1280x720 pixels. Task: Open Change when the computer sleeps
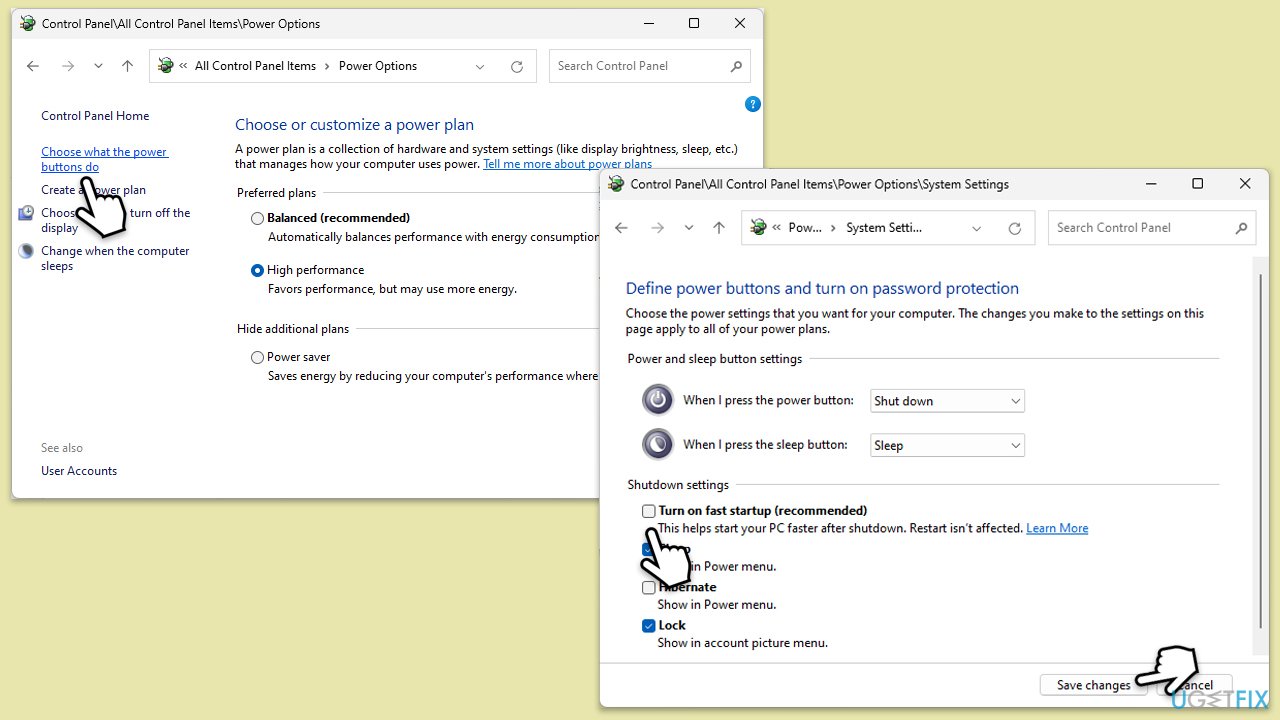pyautogui.click(x=115, y=258)
